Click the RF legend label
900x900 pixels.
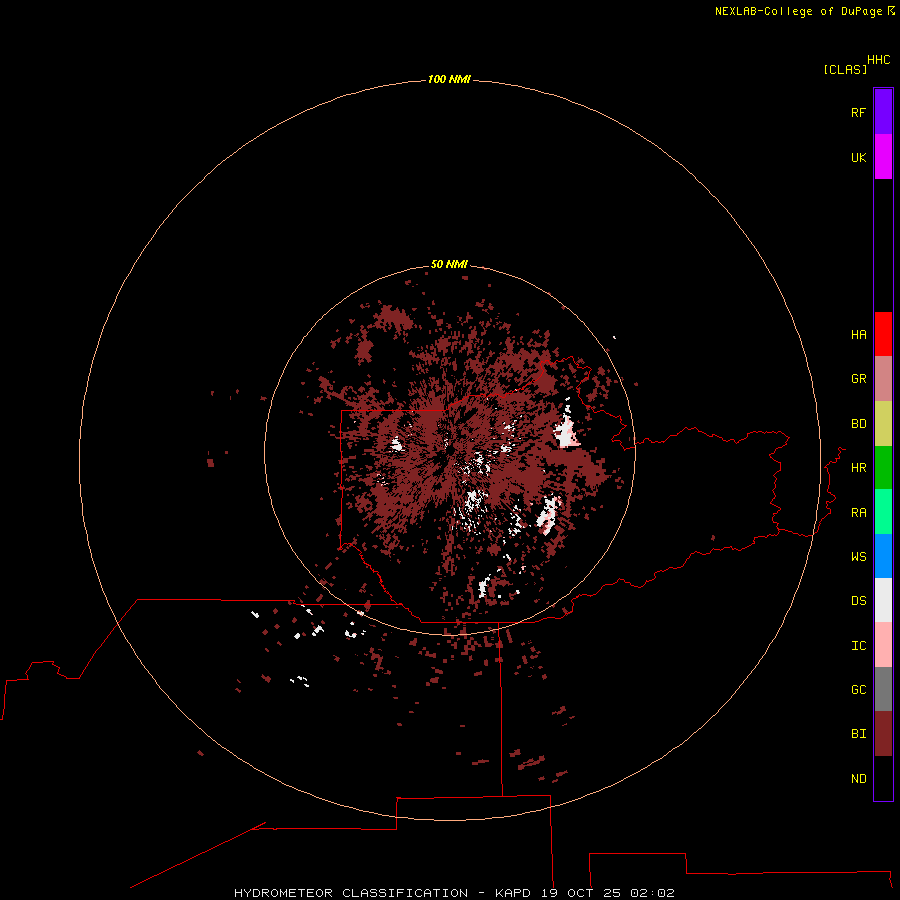(x=858, y=112)
